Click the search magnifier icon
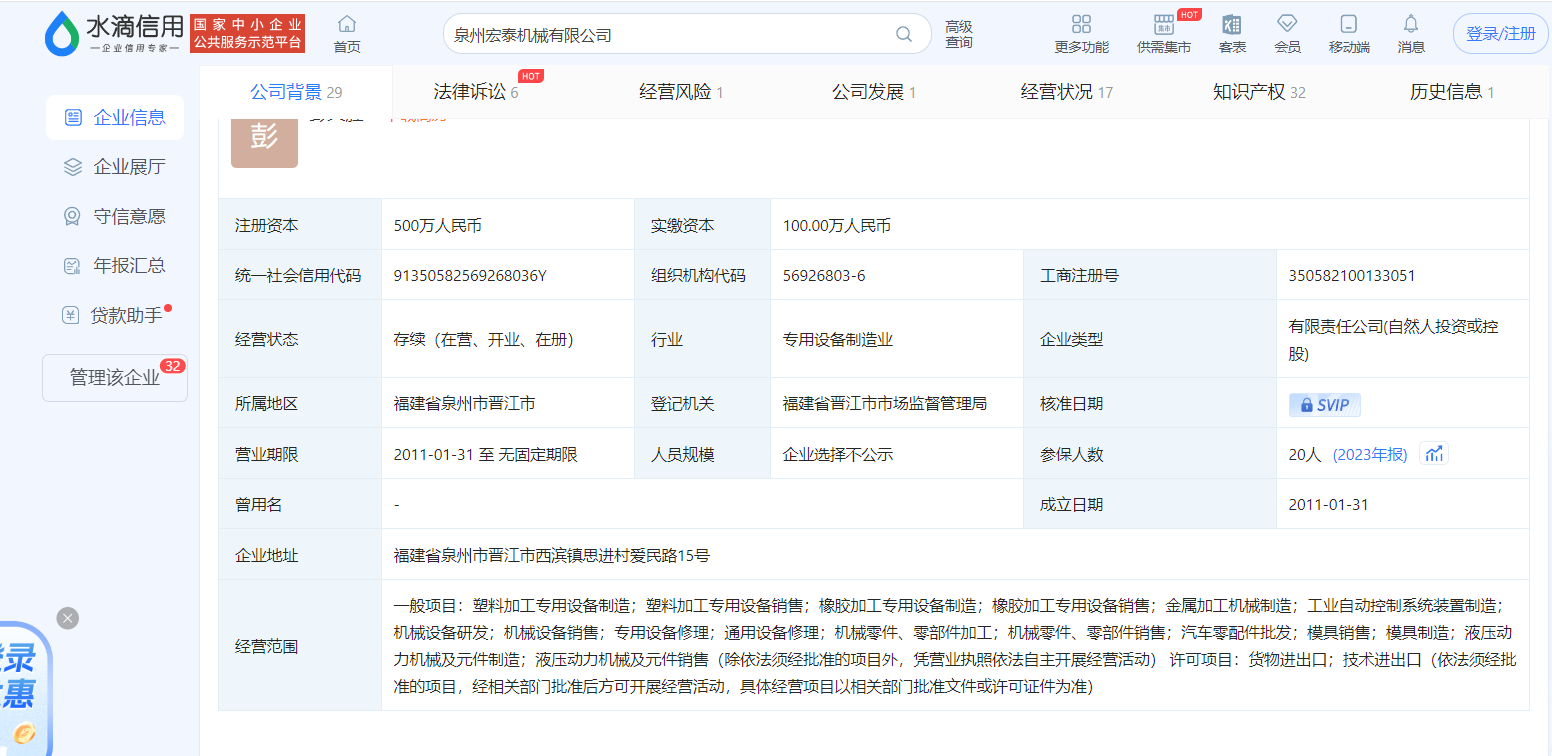The width and height of the screenshot is (1552, 756). 904,35
